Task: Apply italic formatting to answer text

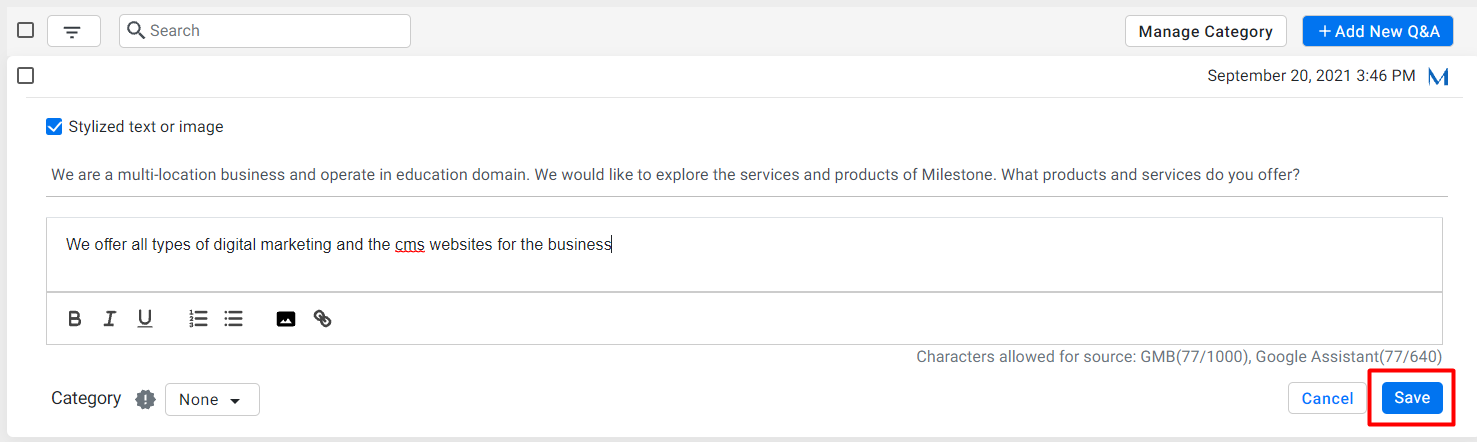Action: (x=110, y=319)
